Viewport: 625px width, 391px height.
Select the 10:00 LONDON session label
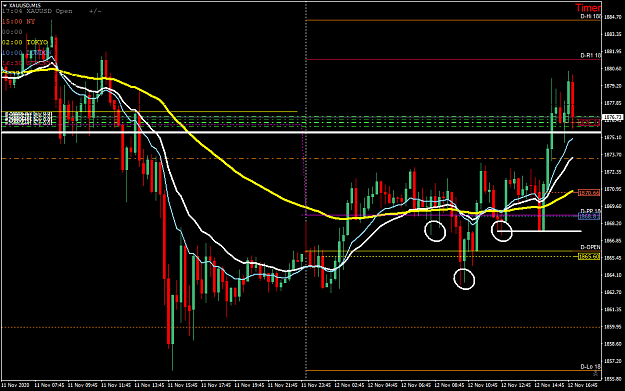[27, 53]
